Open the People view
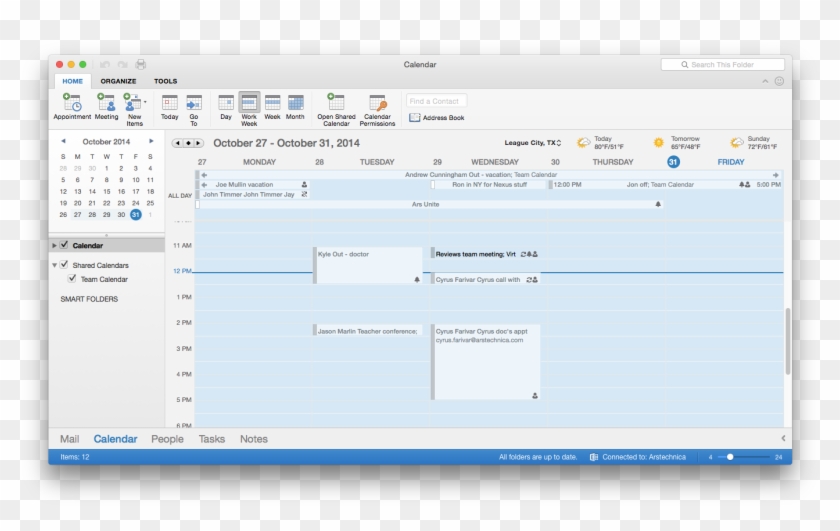 click(x=167, y=439)
